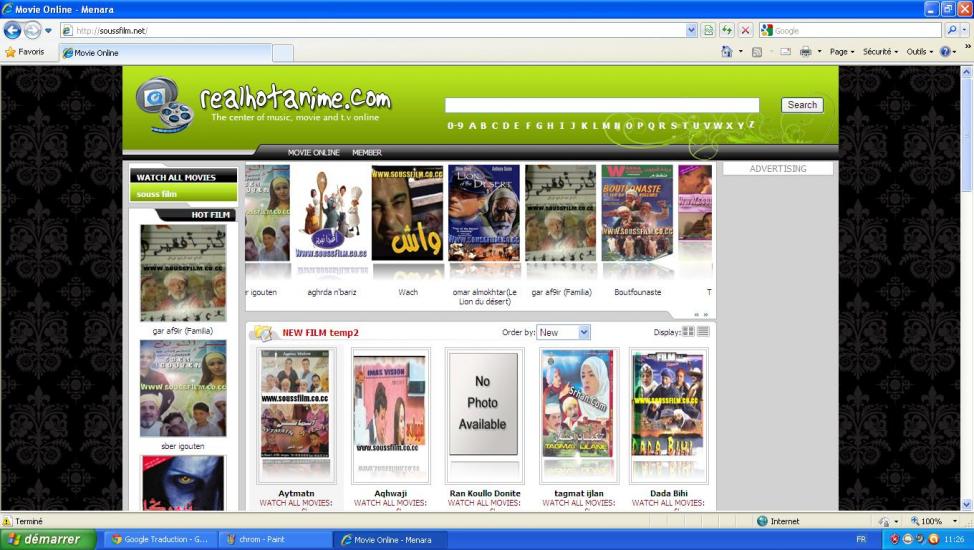Click the Home icon in command bar
Viewport: 974px width, 550px height.
pyautogui.click(x=727, y=52)
